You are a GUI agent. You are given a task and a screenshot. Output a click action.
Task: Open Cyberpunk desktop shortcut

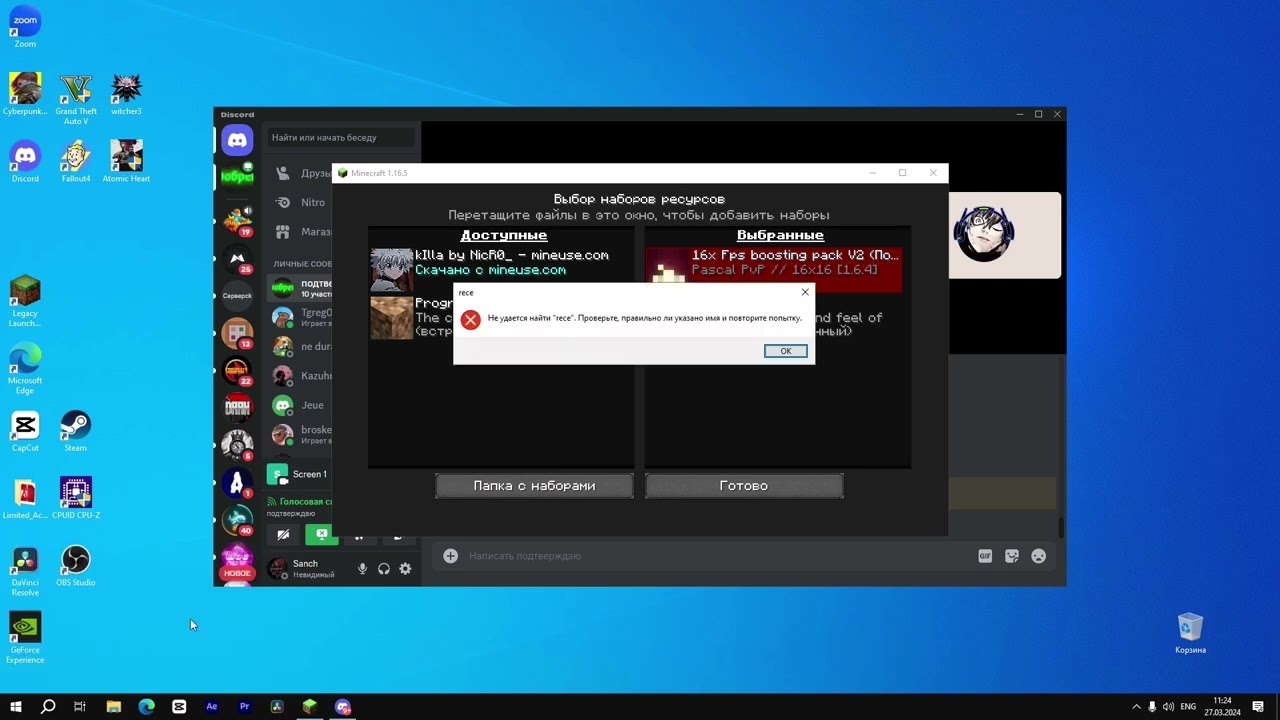pos(25,94)
